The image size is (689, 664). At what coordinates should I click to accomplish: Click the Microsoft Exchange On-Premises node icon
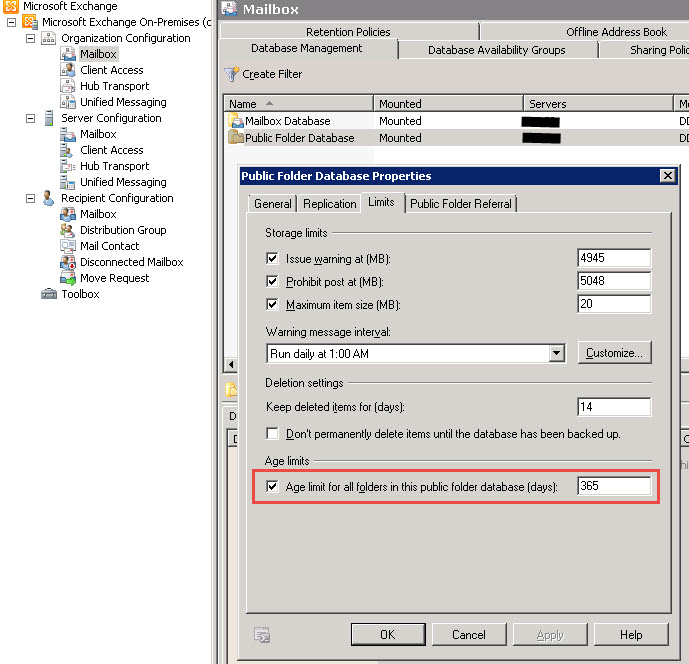30,22
